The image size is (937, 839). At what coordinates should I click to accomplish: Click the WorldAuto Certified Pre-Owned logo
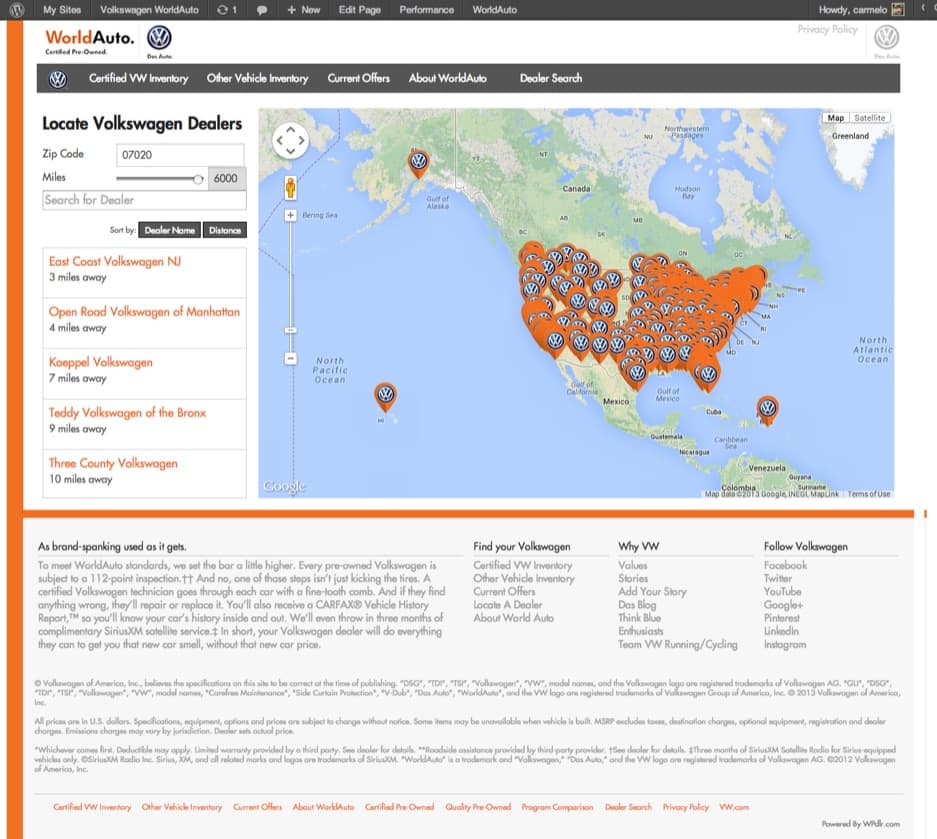coord(89,41)
